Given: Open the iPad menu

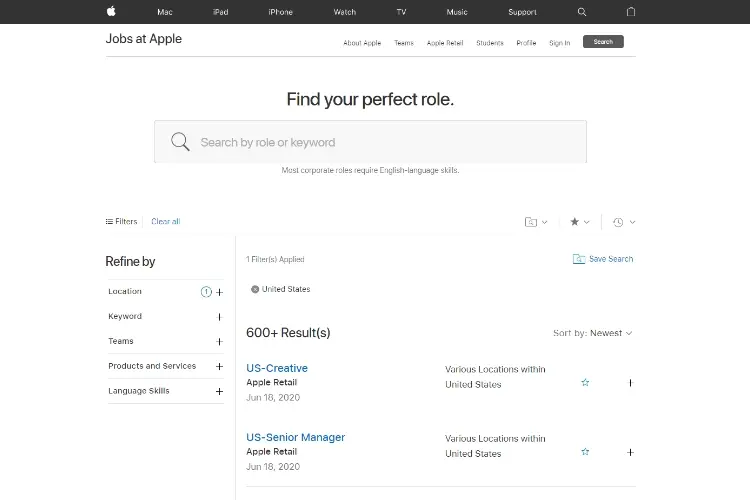Looking at the screenshot, I should coord(221,12).
